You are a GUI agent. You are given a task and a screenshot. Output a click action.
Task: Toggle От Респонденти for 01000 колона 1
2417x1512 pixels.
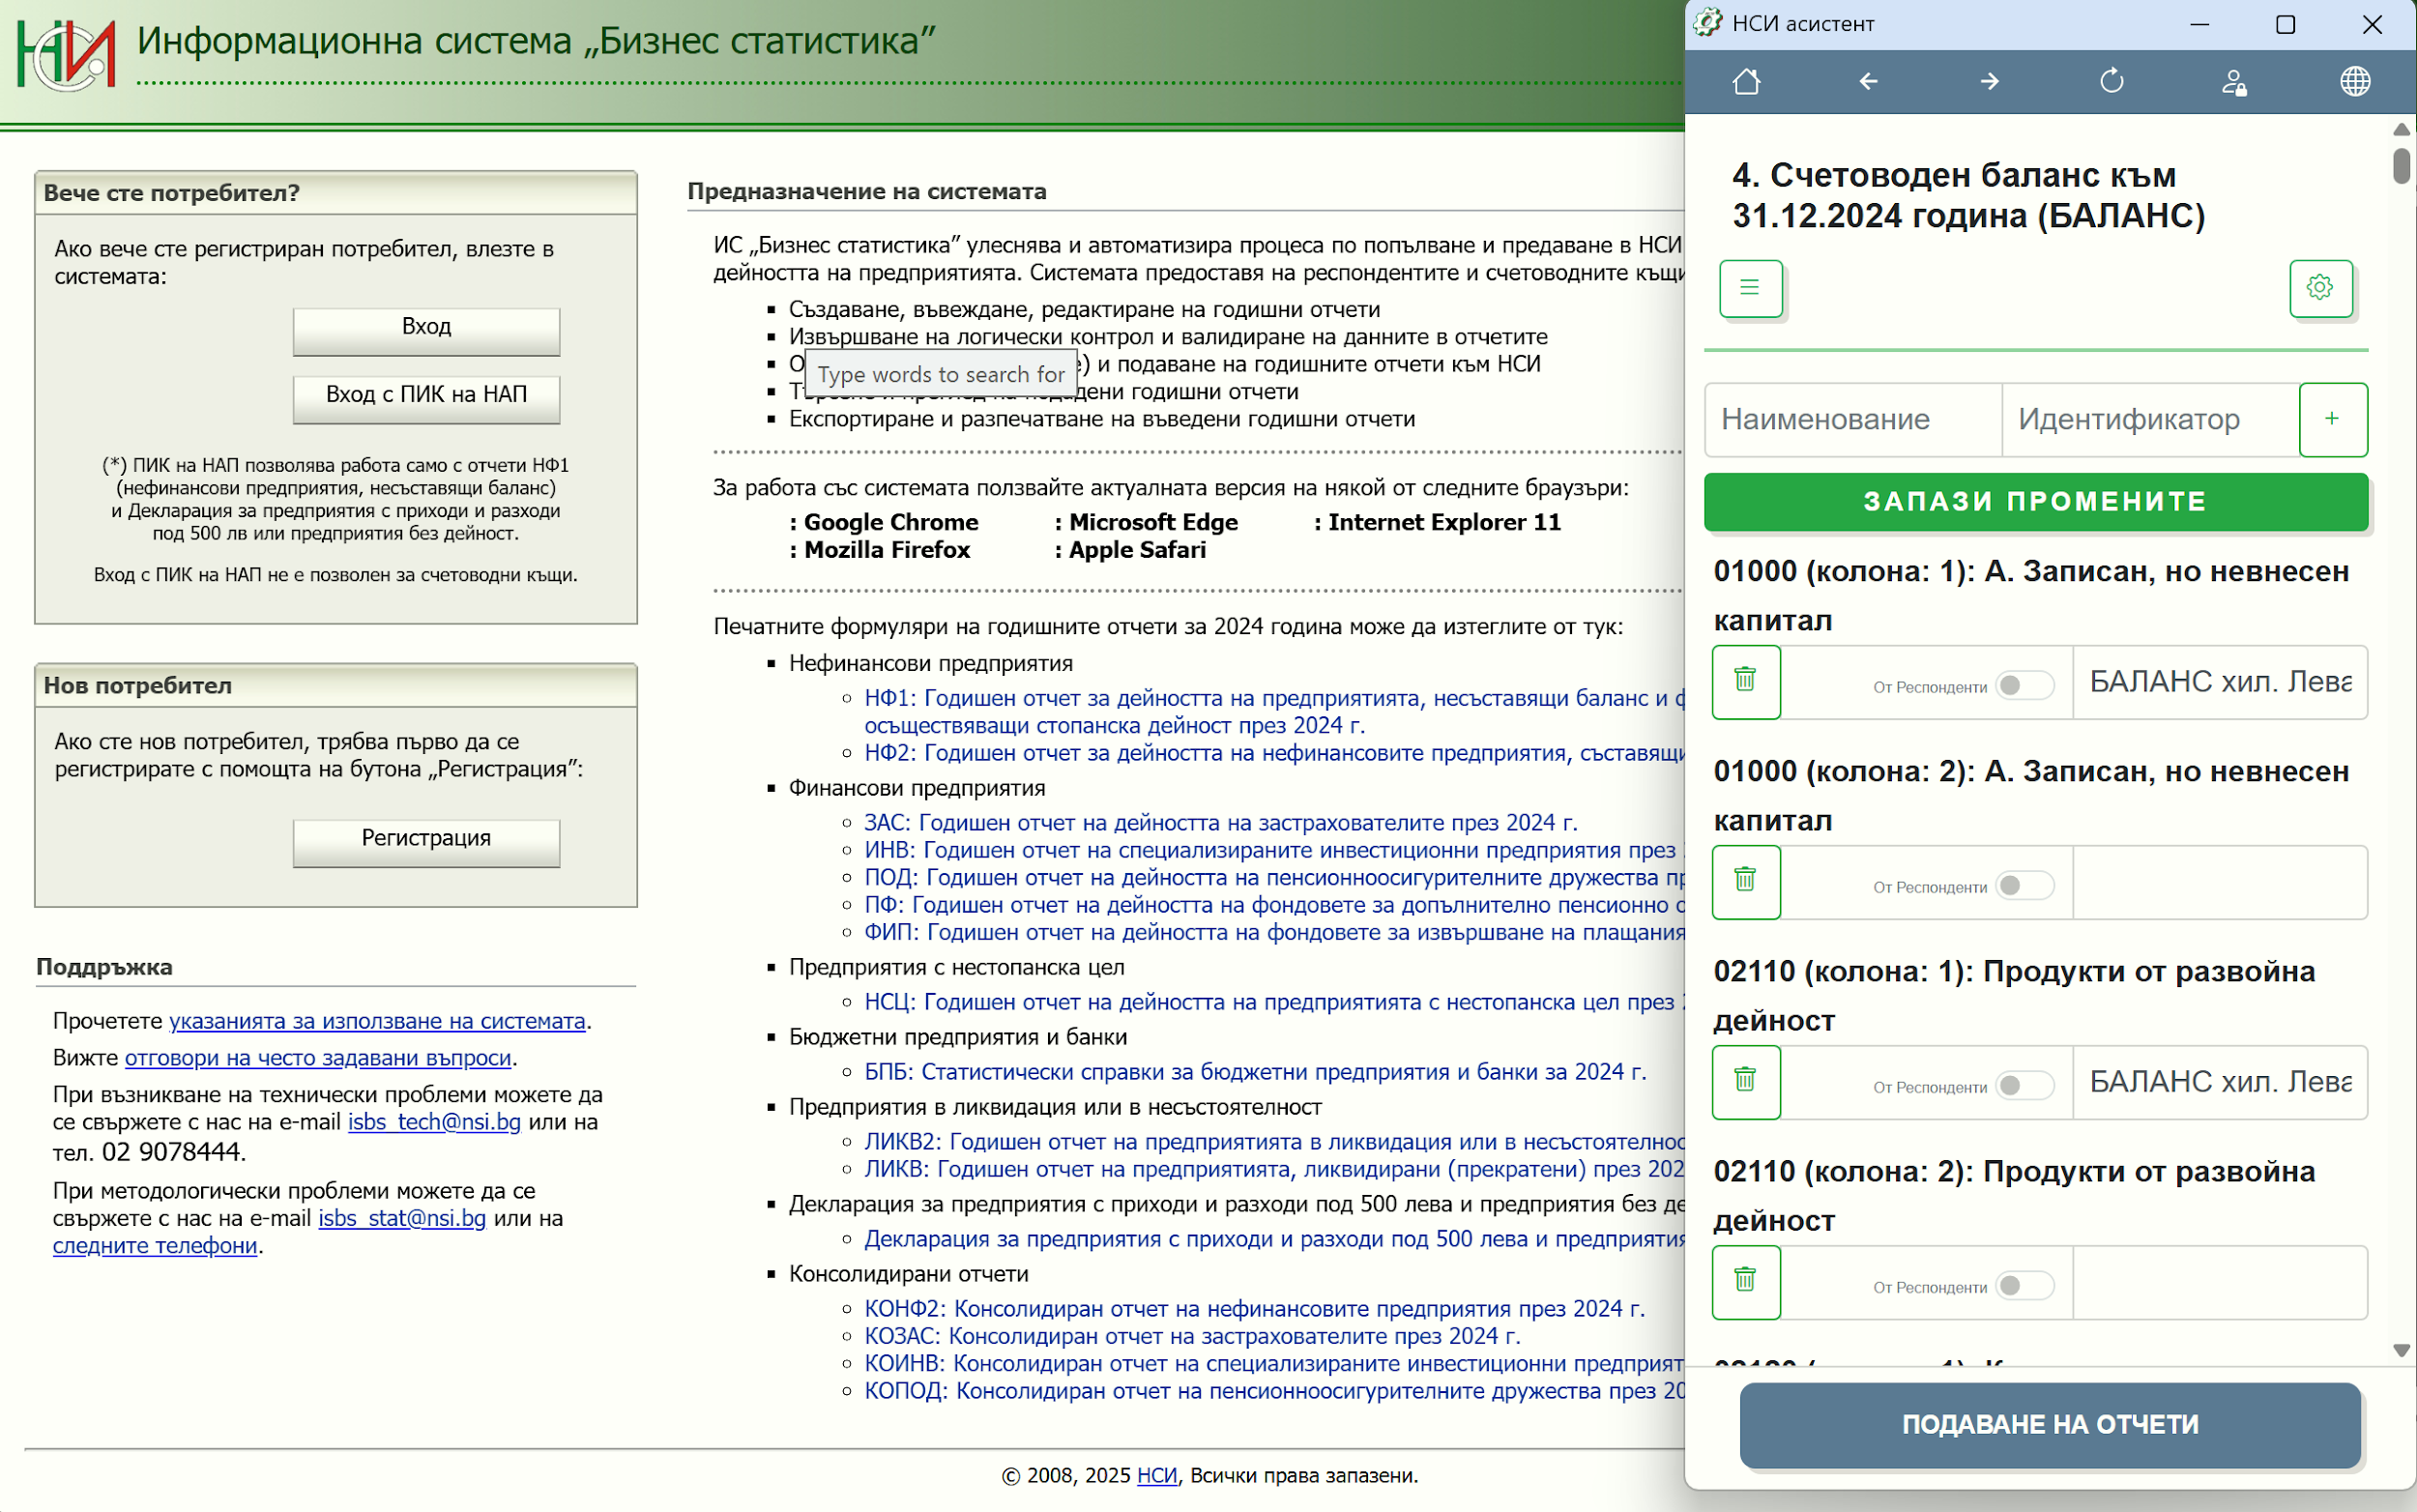tap(2023, 685)
